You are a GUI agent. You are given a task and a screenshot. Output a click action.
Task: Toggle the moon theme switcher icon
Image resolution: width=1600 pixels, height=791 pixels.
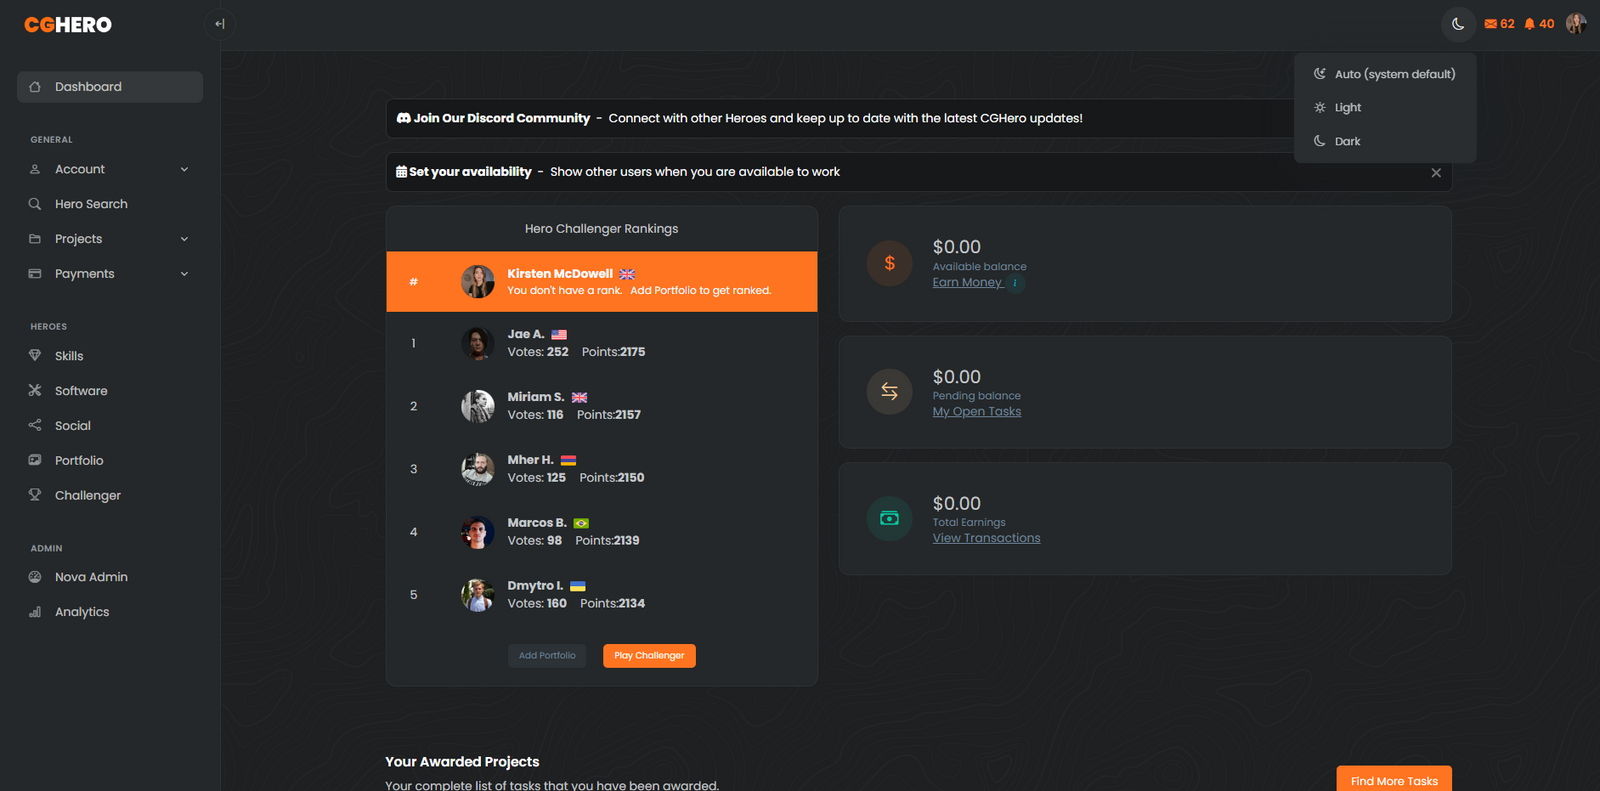coord(1458,24)
